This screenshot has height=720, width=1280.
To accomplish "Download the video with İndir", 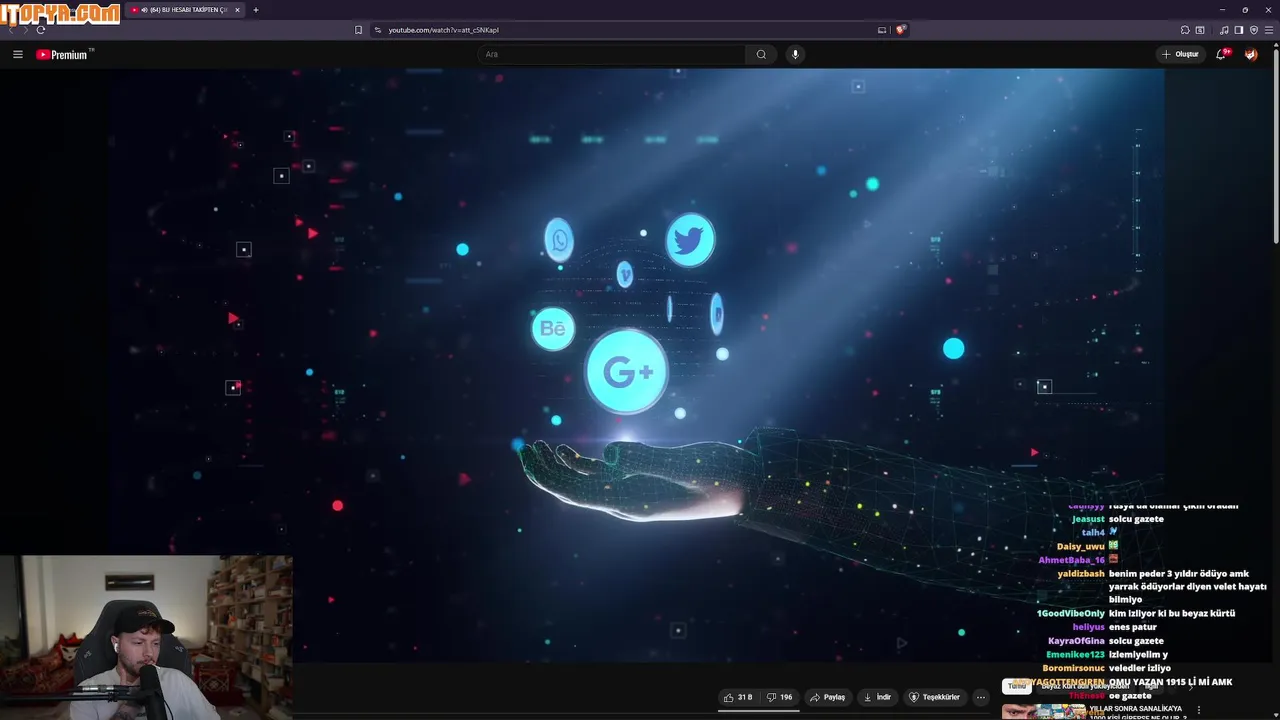I will click(877, 697).
